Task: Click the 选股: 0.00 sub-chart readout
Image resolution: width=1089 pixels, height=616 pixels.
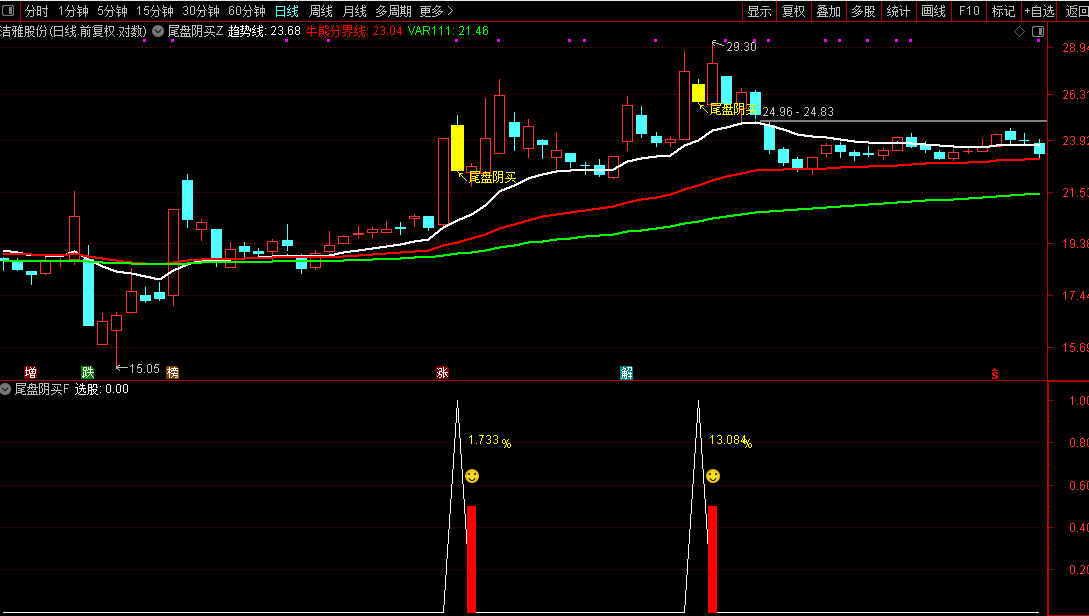Action: [x=101, y=389]
